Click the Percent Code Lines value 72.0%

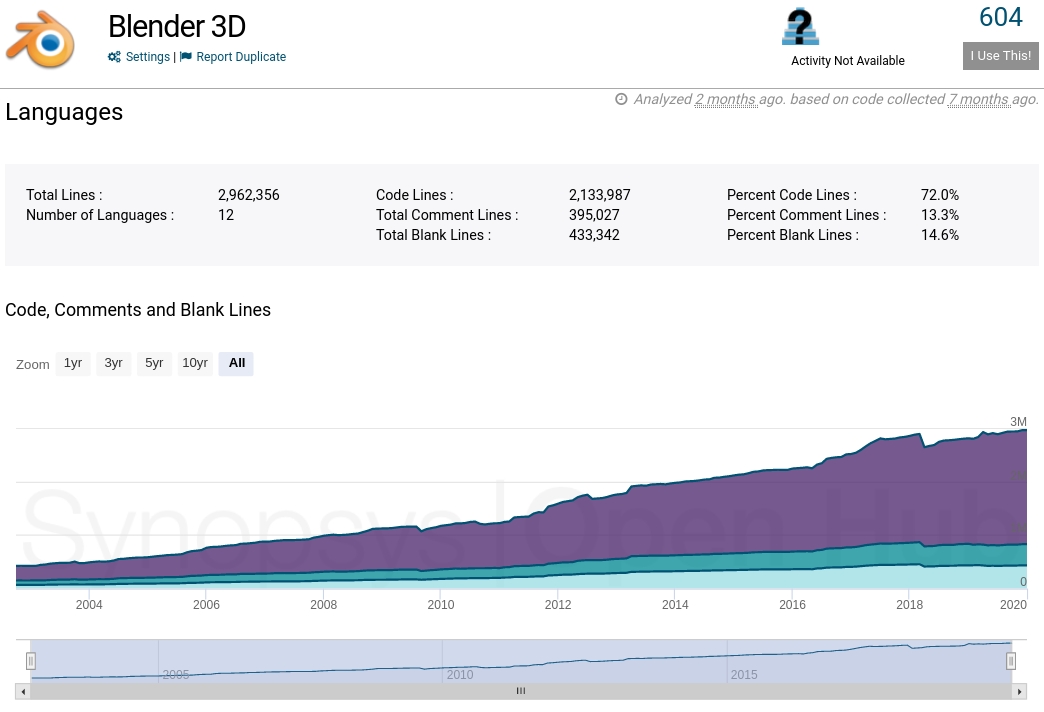click(939, 195)
